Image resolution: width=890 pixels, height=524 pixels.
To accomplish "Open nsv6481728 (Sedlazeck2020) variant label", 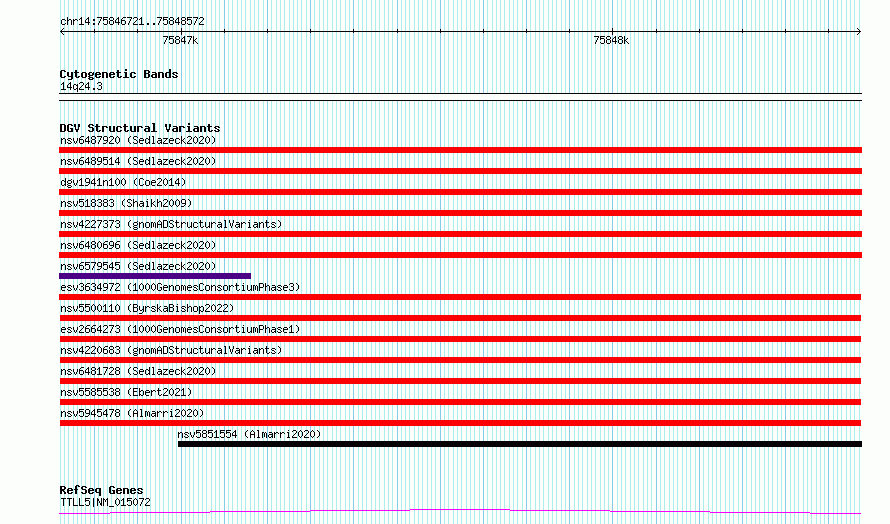I will 138,371.
